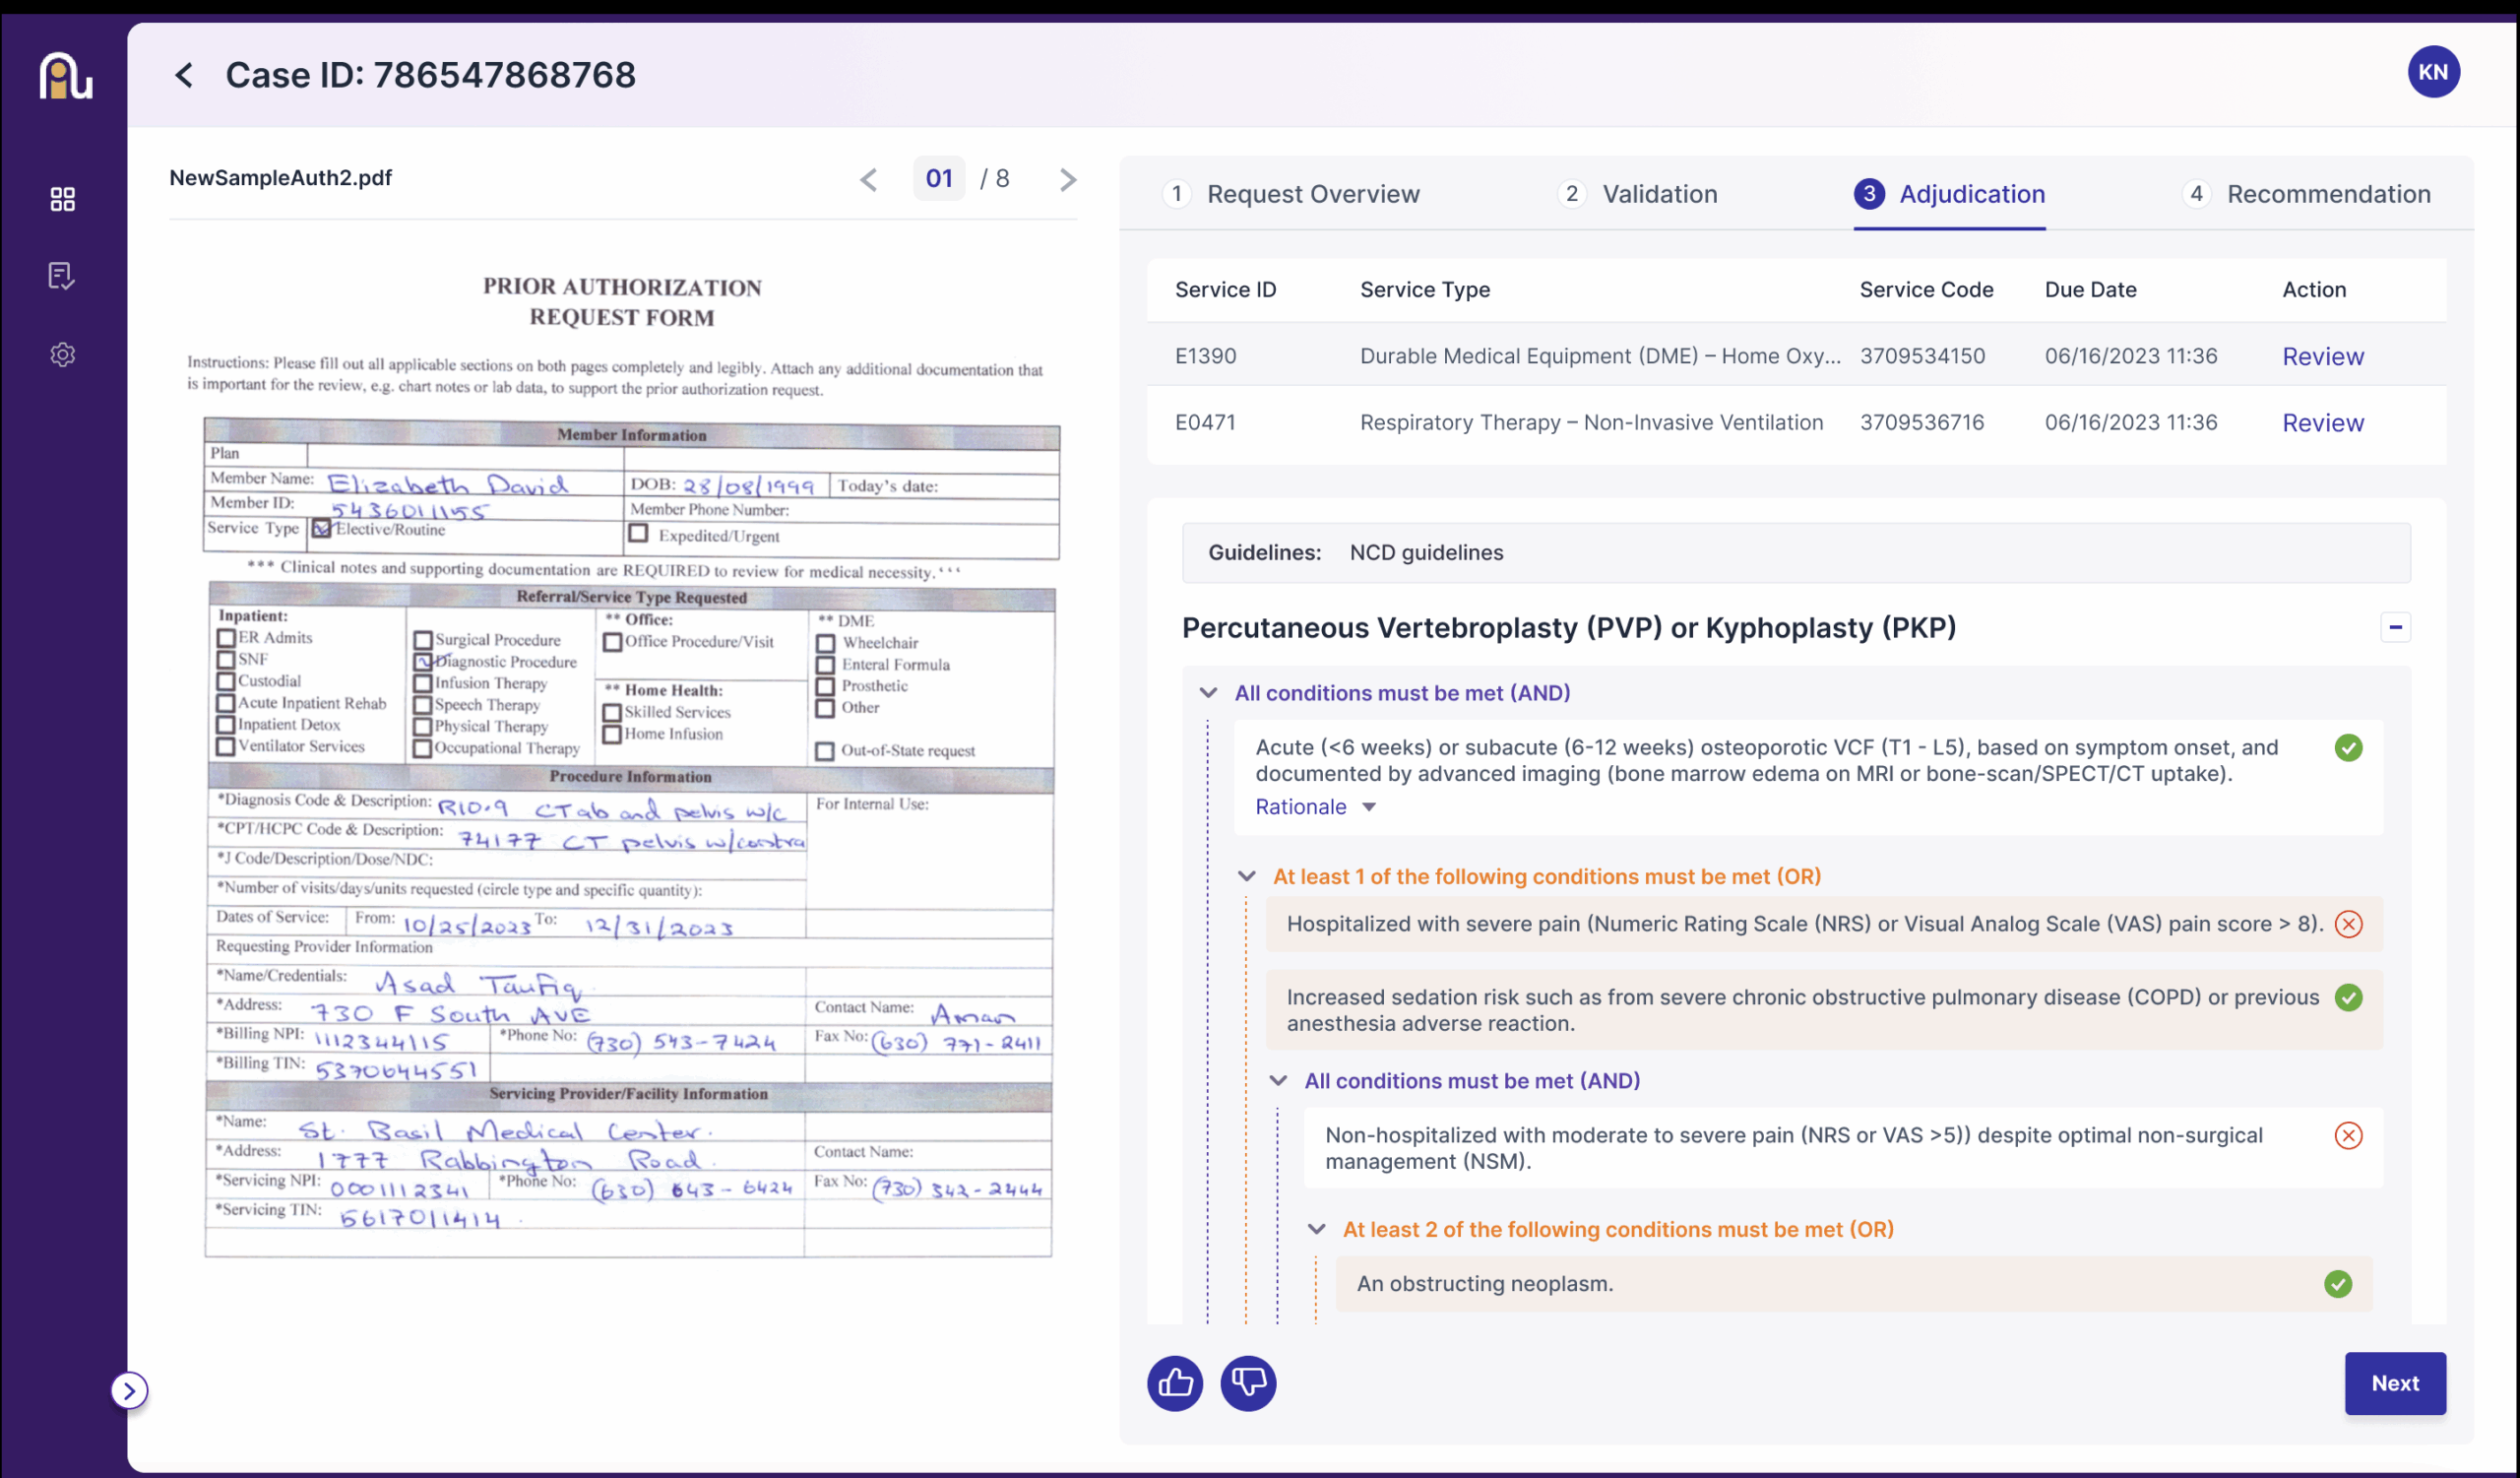2520x1478 pixels.
Task: Open the KN user avatar menu
Action: [x=2432, y=72]
